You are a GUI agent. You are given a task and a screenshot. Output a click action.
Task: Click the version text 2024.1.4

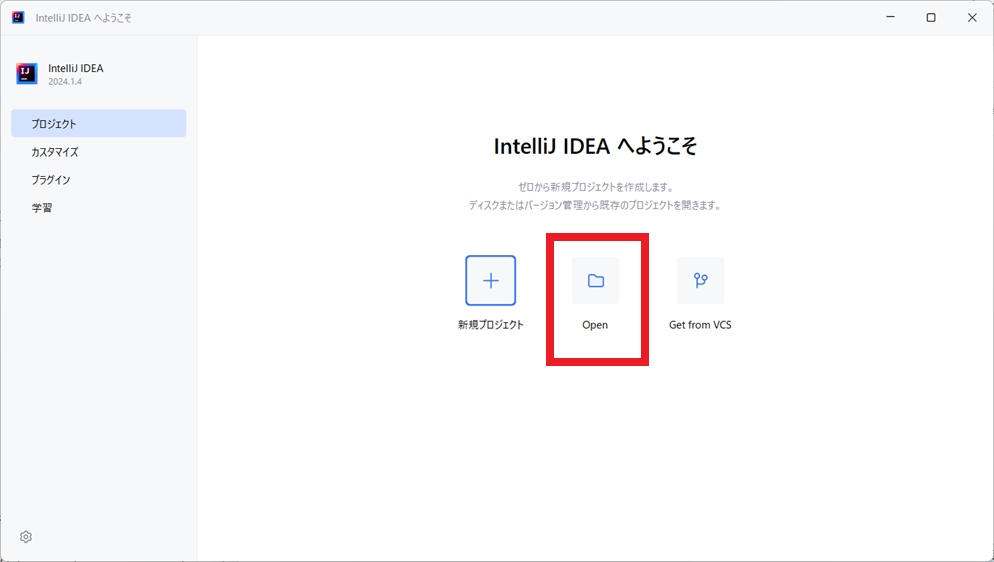coord(65,82)
